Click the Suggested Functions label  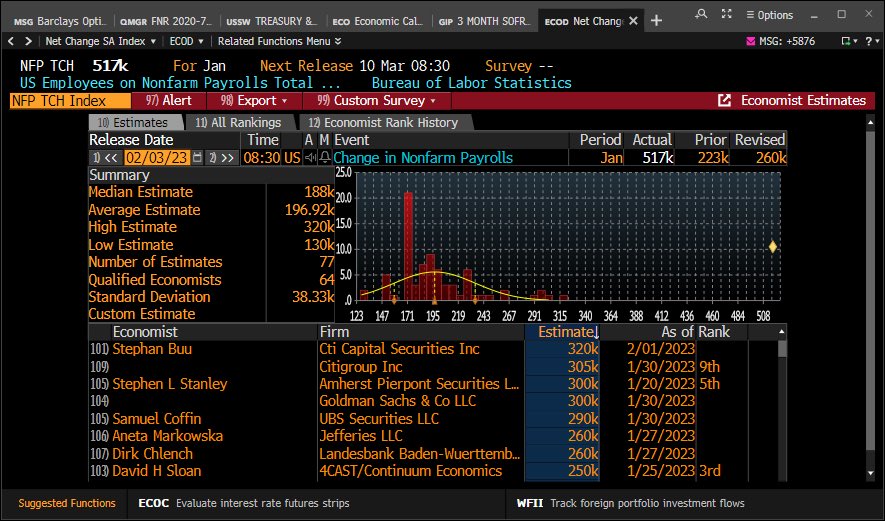(67, 503)
